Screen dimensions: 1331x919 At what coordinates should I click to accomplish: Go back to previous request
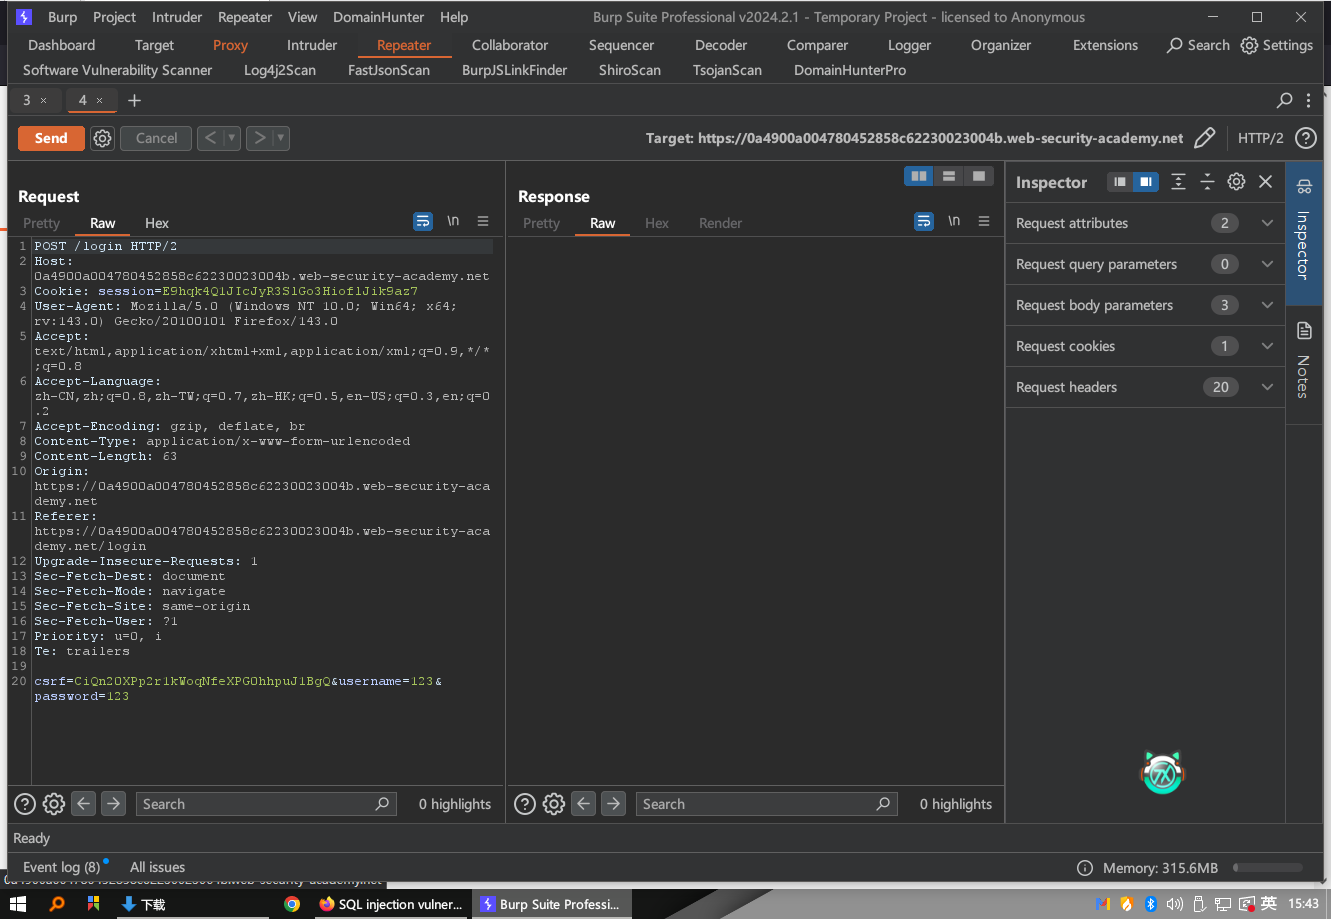coord(210,138)
